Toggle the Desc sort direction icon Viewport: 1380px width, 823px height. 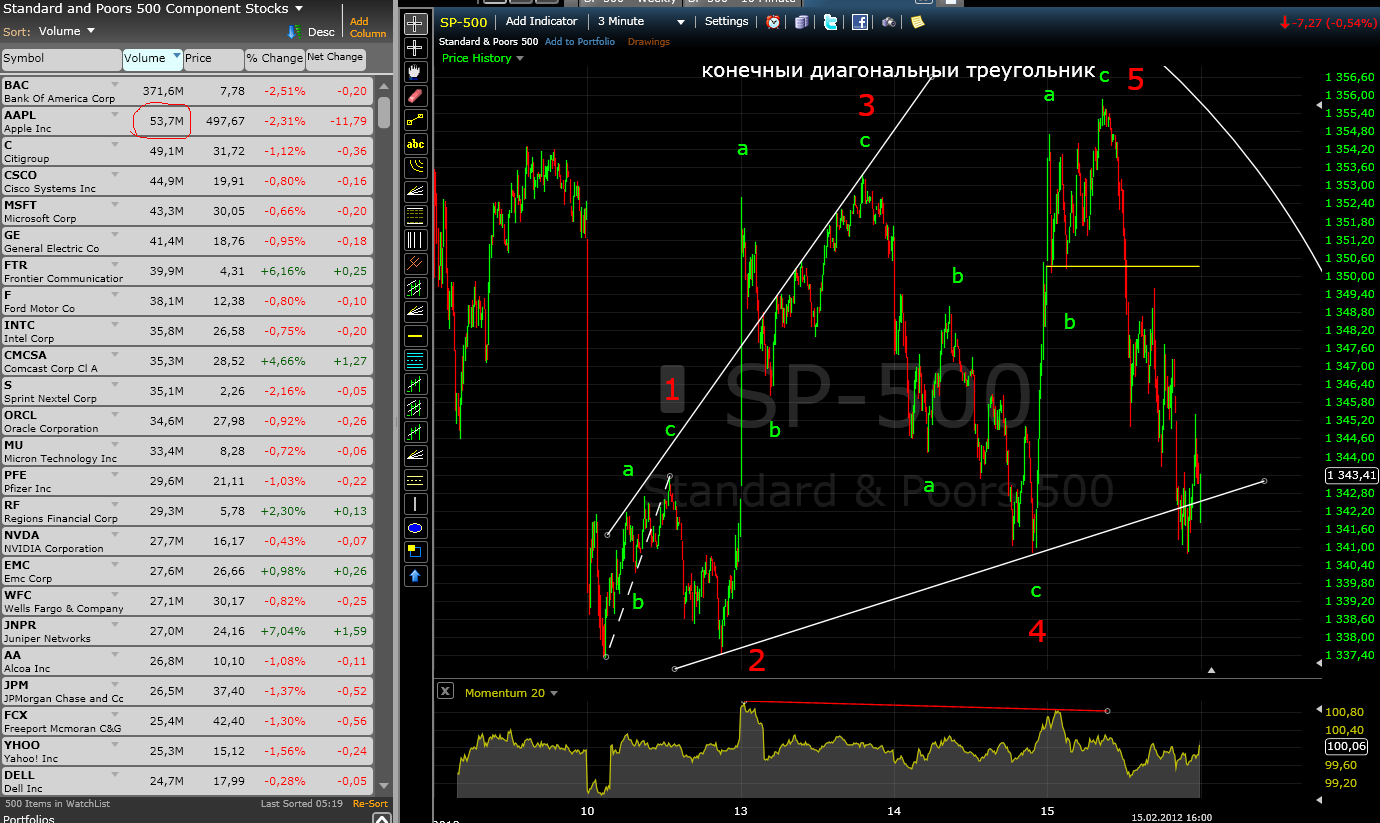(294, 32)
